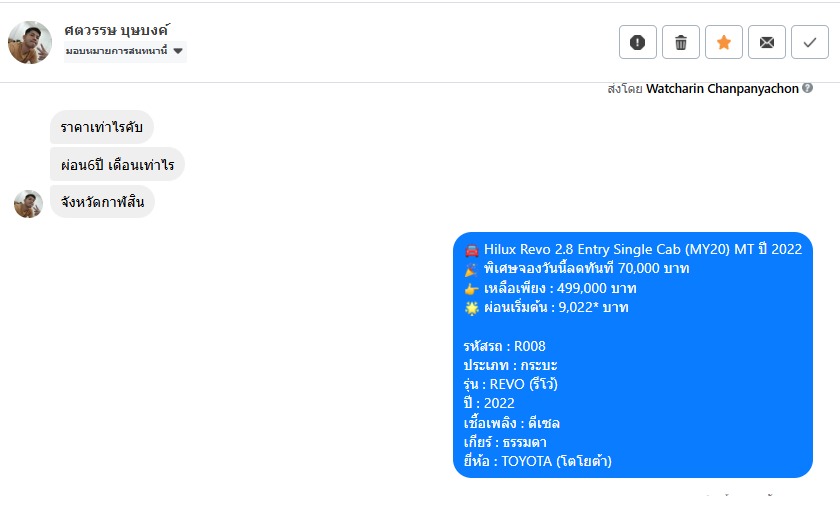Click red car emoji in message
840x505 pixels.
point(471,250)
